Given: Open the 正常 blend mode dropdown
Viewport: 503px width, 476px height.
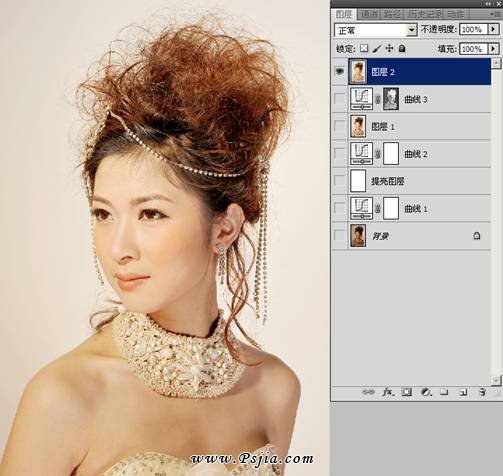Looking at the screenshot, I should (x=376, y=30).
